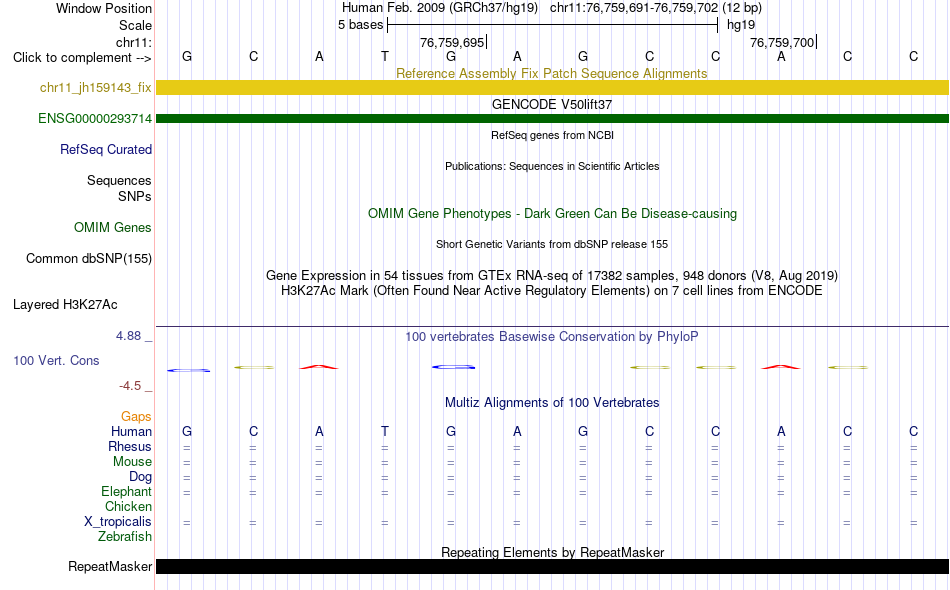Click the chr11_jh159143_fix track label

coord(95,88)
